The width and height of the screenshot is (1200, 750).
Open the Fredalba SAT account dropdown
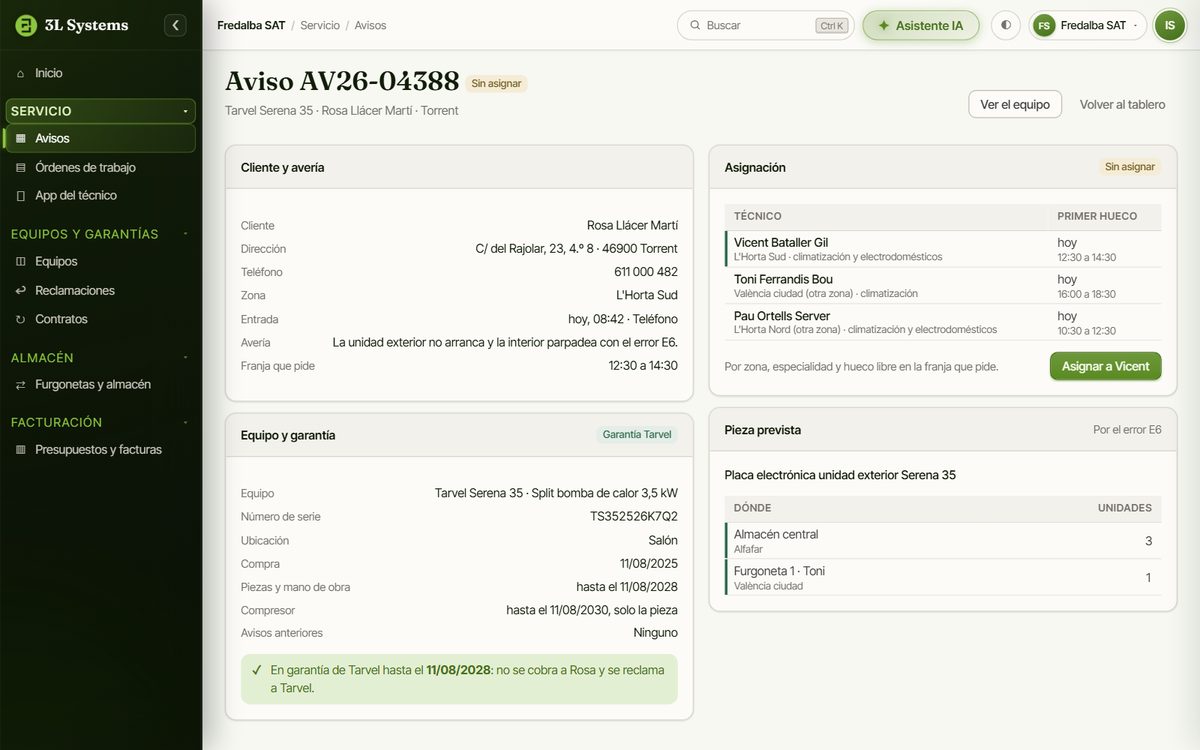pyautogui.click(x=1088, y=26)
